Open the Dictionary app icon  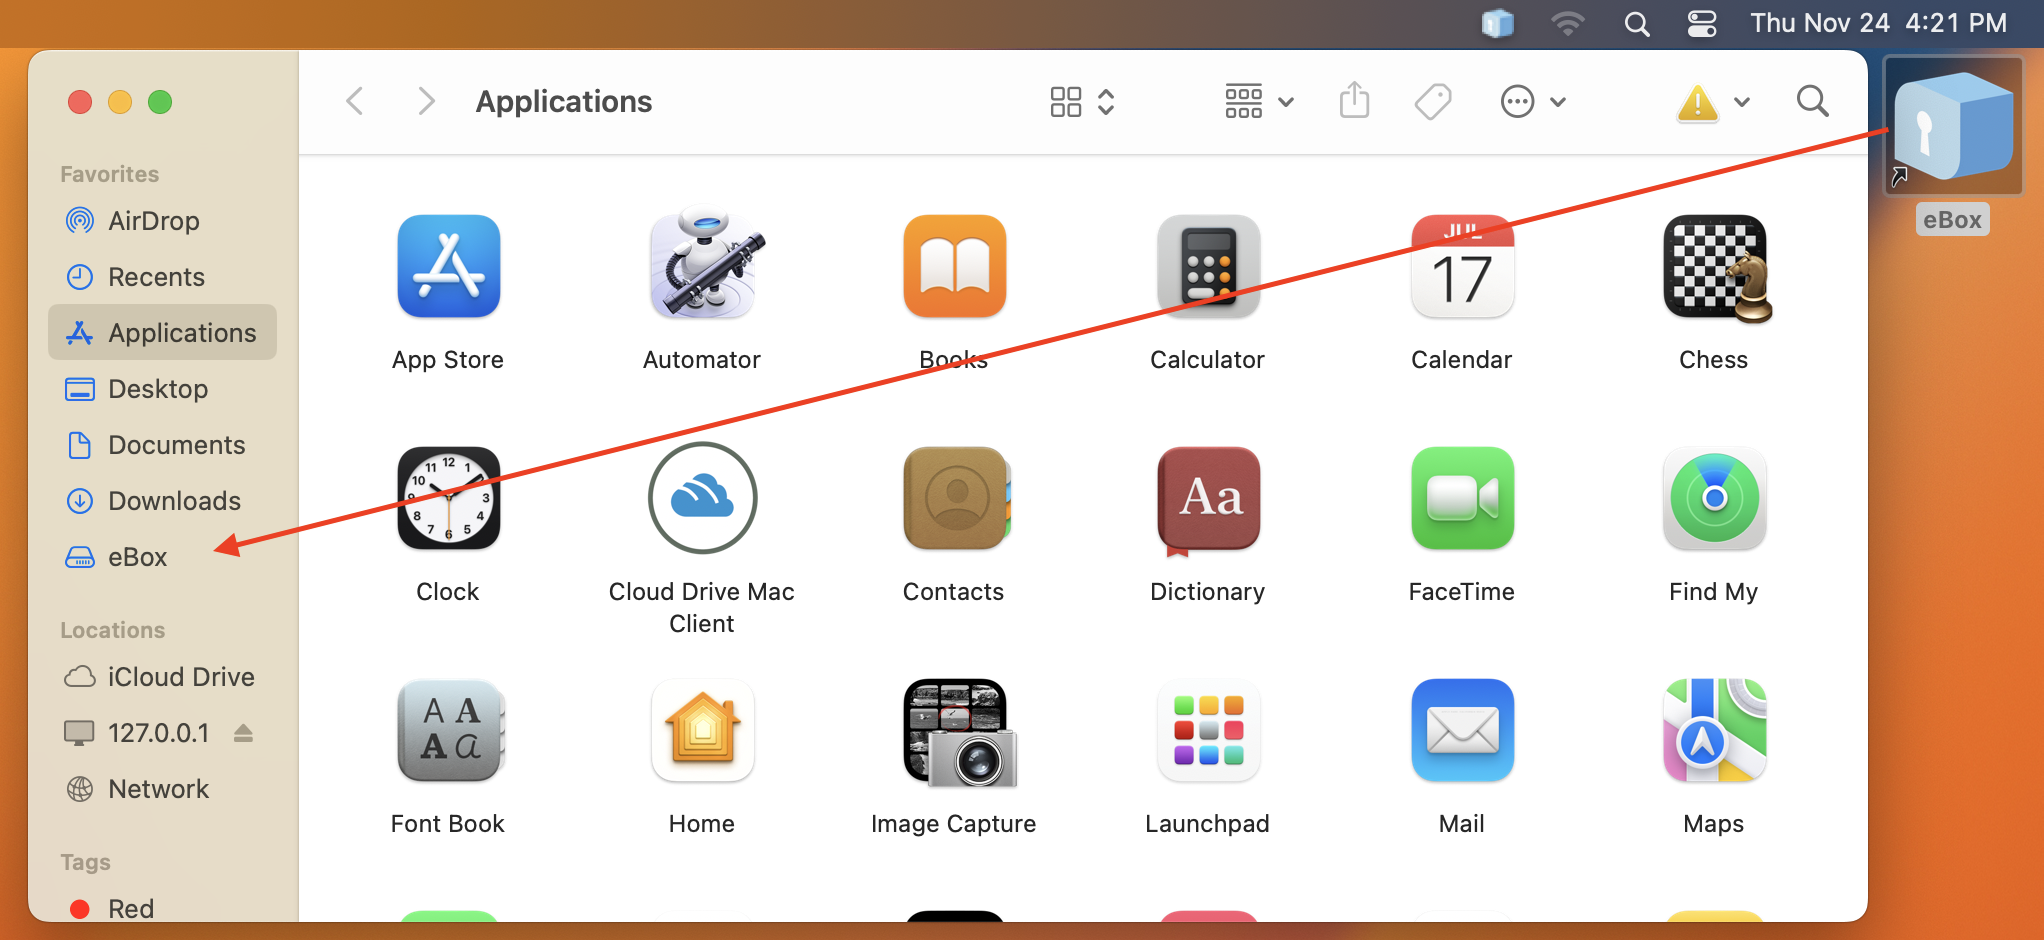1208,500
